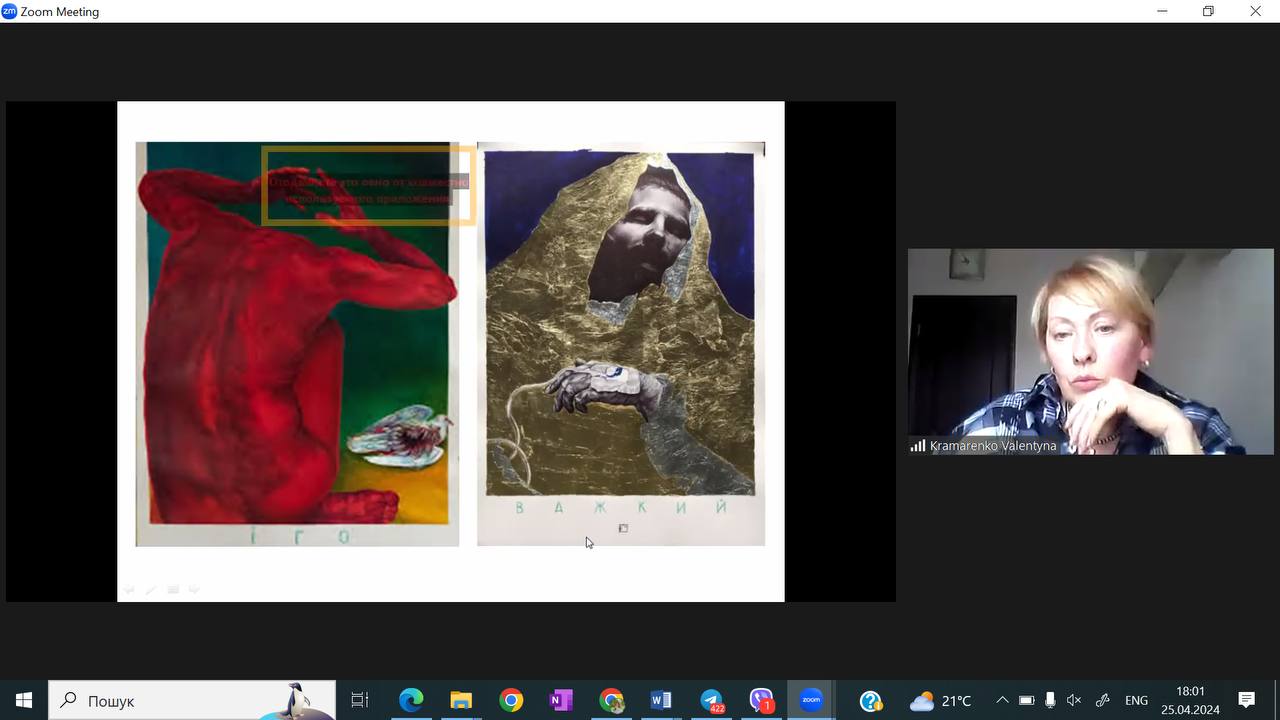Launch OneNote from the taskbar

(x=561, y=700)
